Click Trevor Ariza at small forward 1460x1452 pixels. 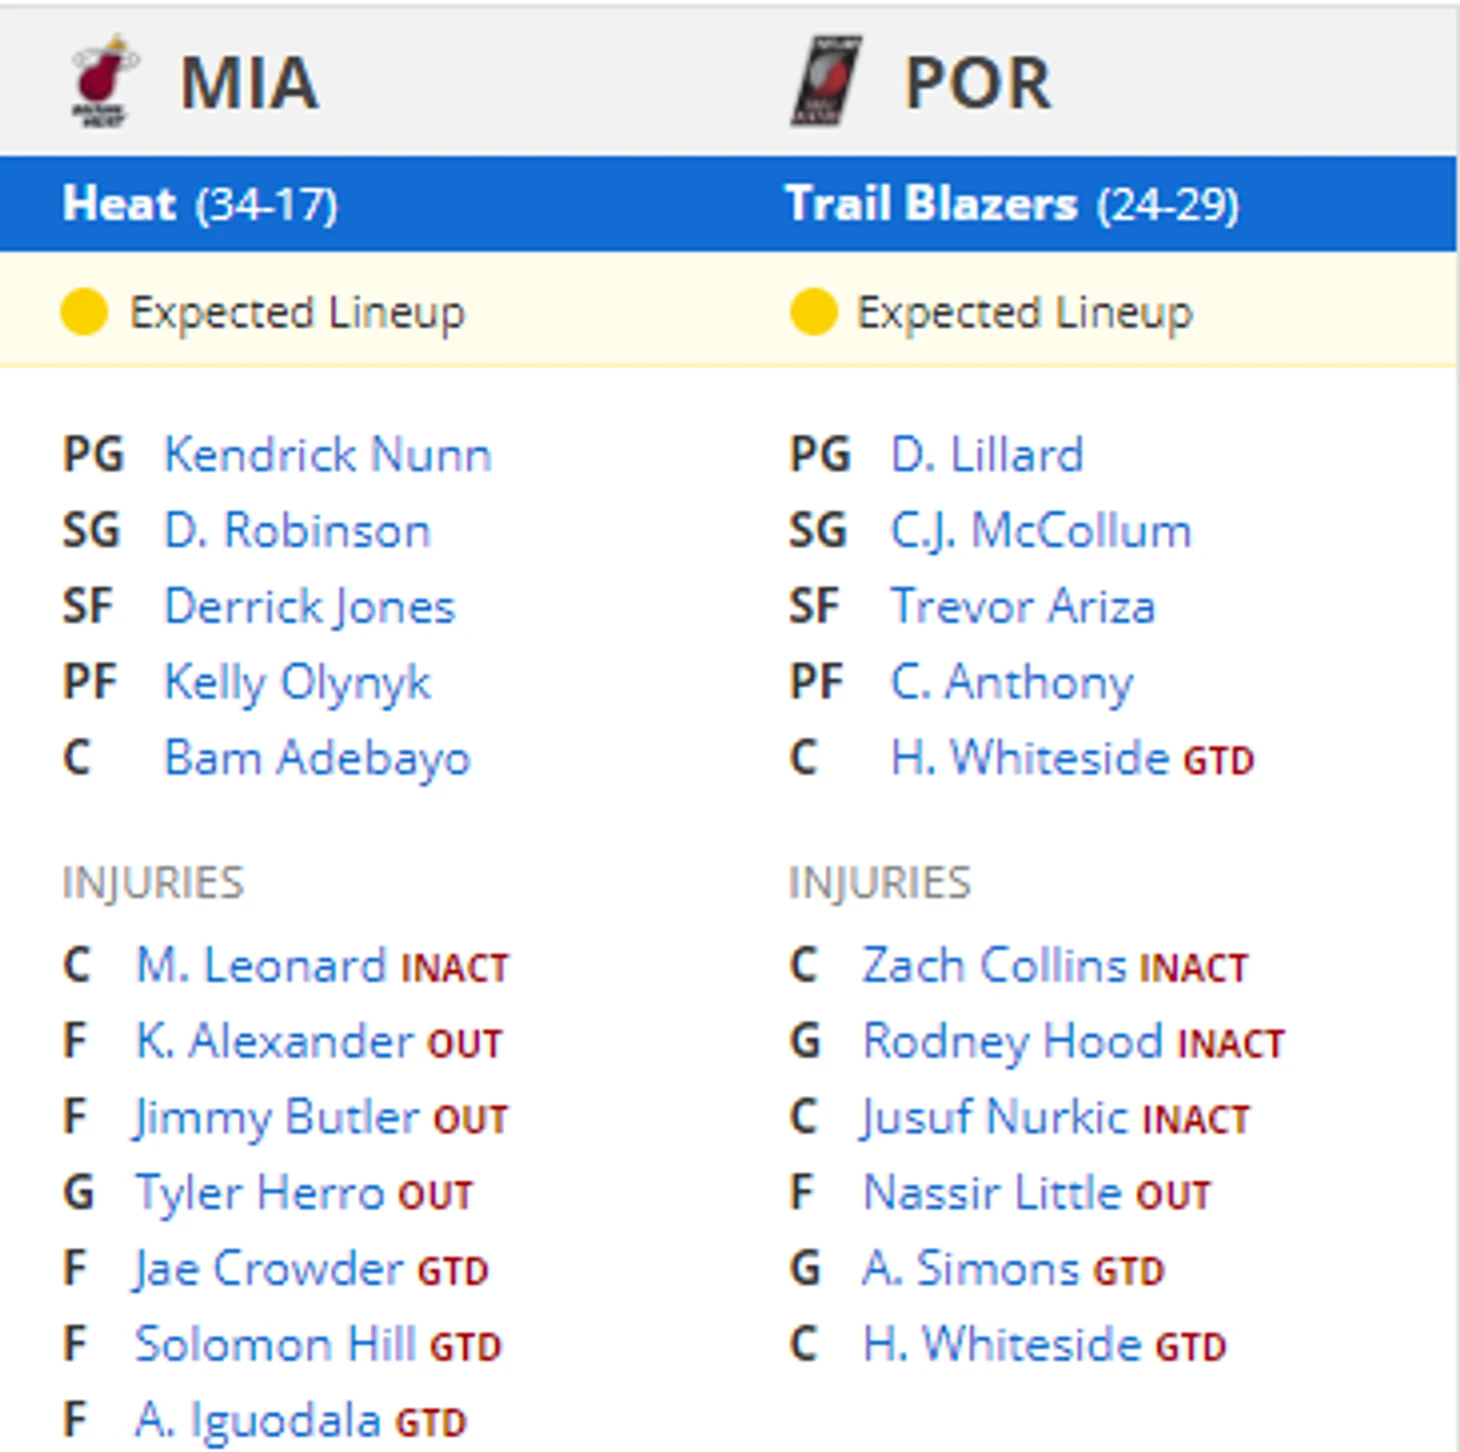(x=1023, y=607)
